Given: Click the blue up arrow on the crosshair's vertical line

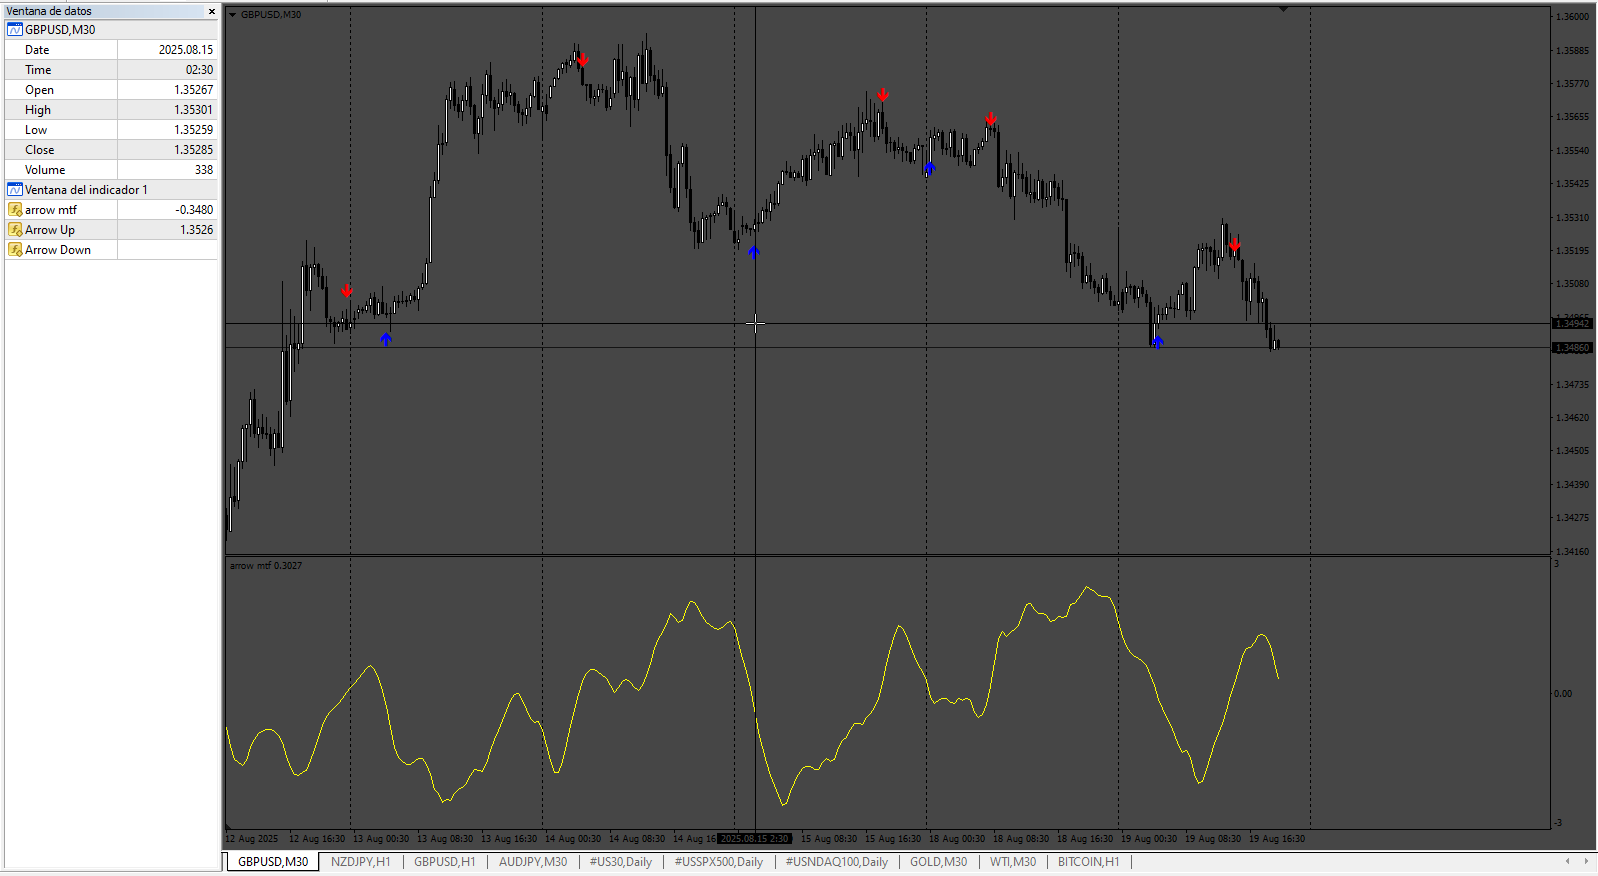Looking at the screenshot, I should [x=754, y=253].
